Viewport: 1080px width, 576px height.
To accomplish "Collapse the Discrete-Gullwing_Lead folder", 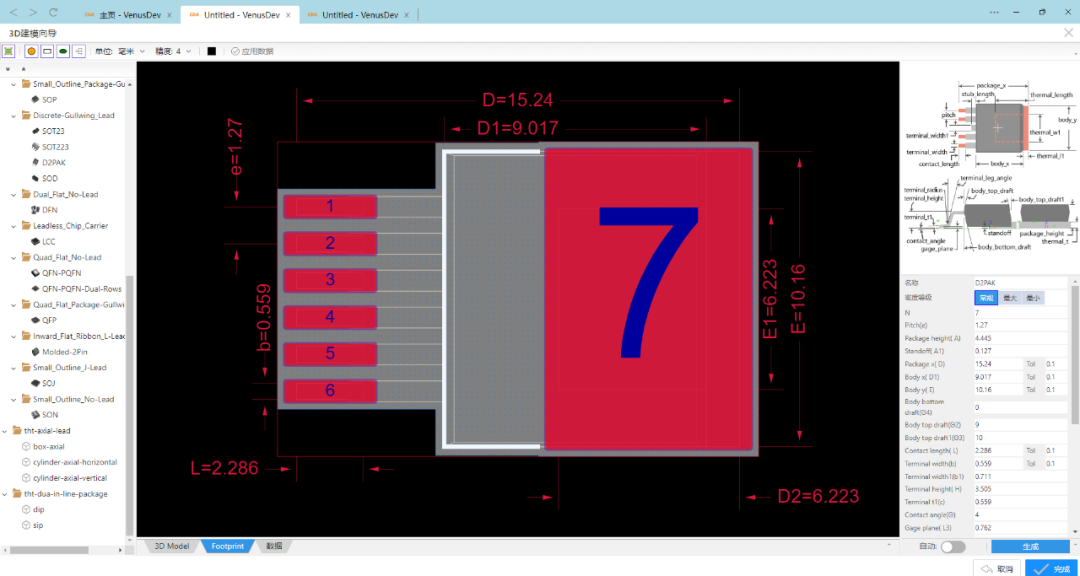I will click(x=13, y=115).
